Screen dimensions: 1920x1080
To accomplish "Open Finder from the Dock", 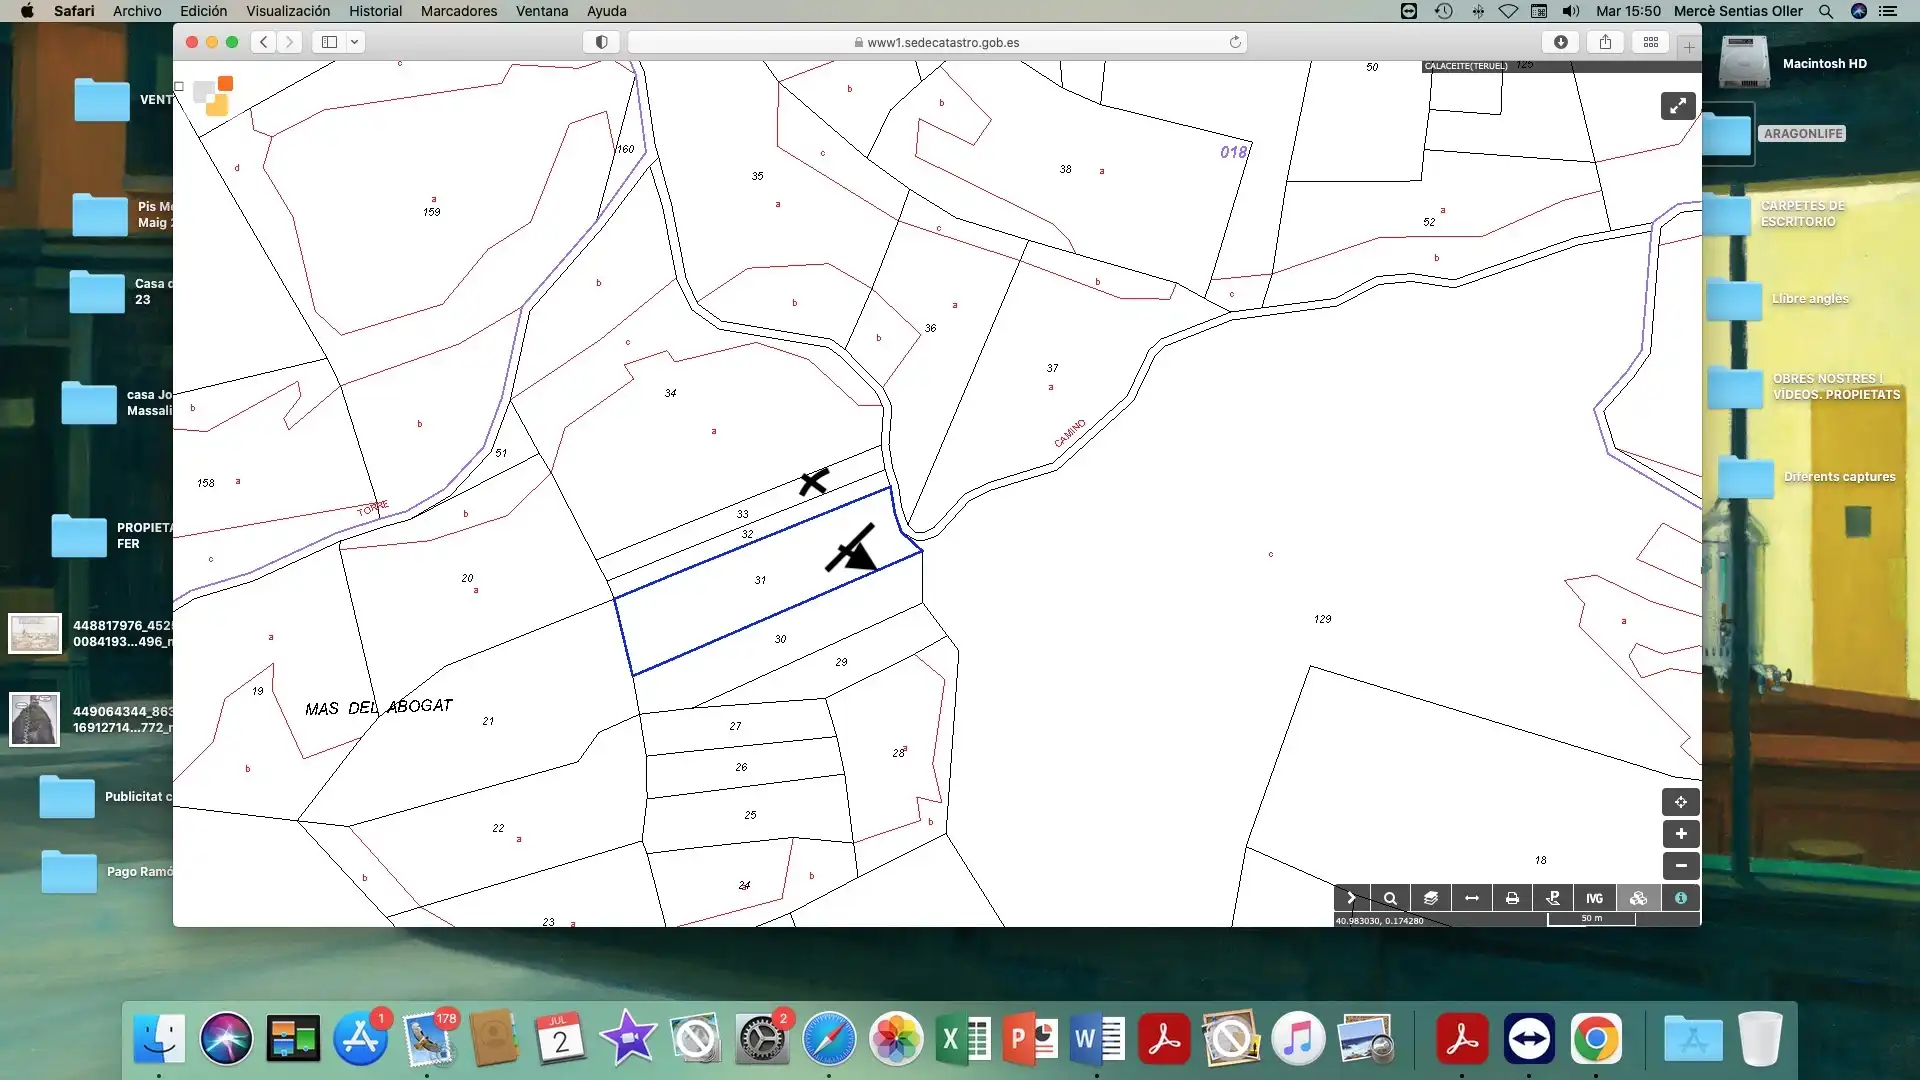I will coord(159,1039).
